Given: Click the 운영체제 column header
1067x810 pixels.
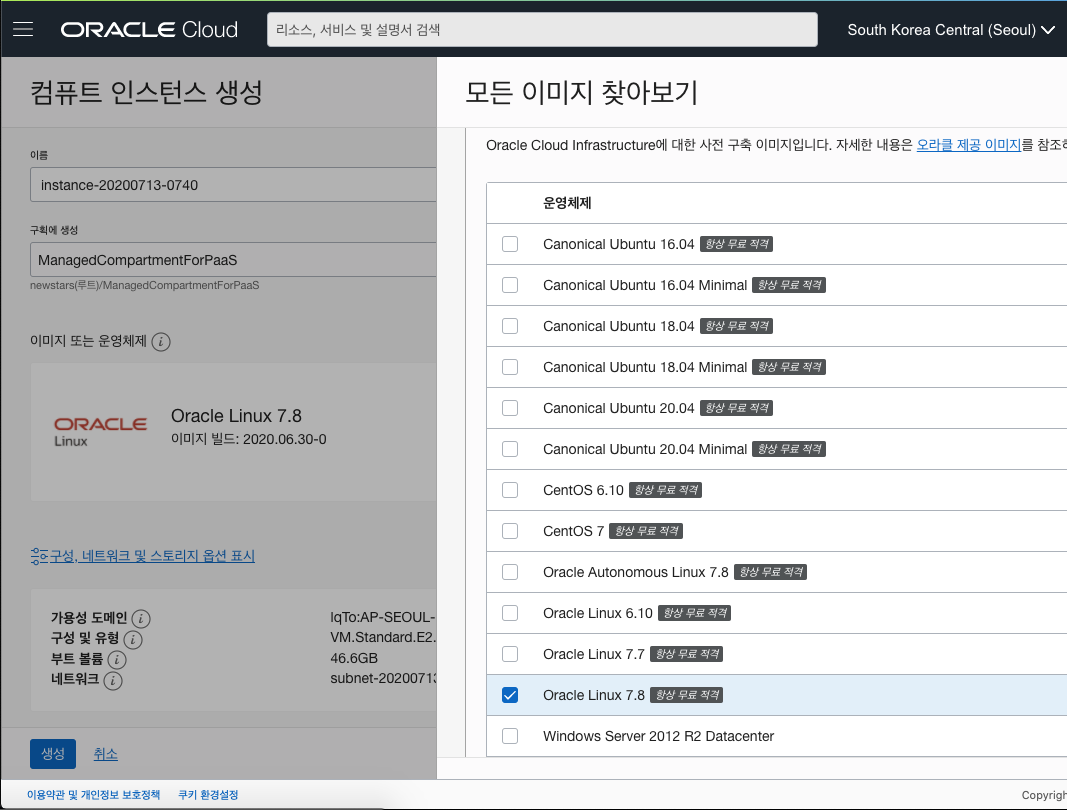Looking at the screenshot, I should tap(567, 203).
